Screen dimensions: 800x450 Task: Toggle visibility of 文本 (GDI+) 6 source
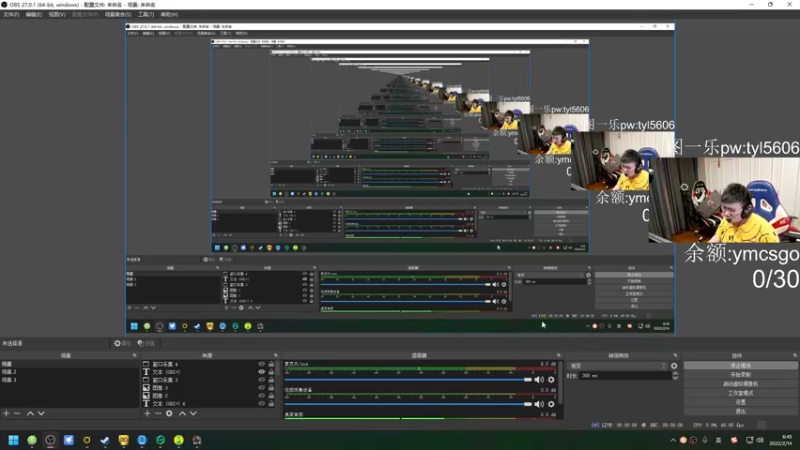coord(262,404)
